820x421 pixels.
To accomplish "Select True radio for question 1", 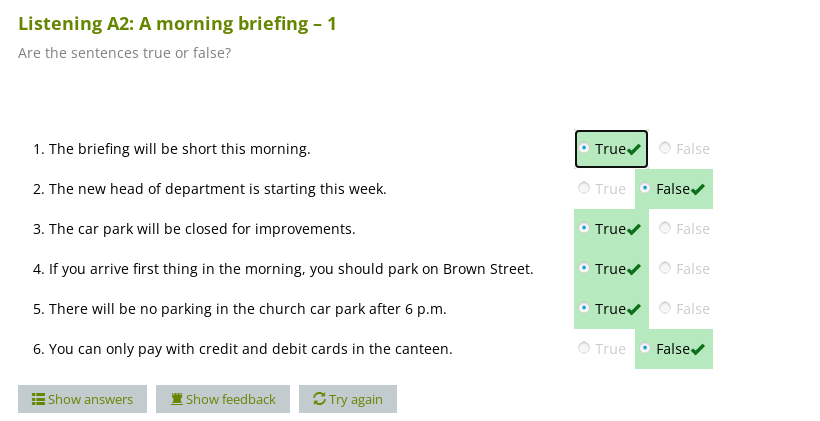I will point(584,148).
